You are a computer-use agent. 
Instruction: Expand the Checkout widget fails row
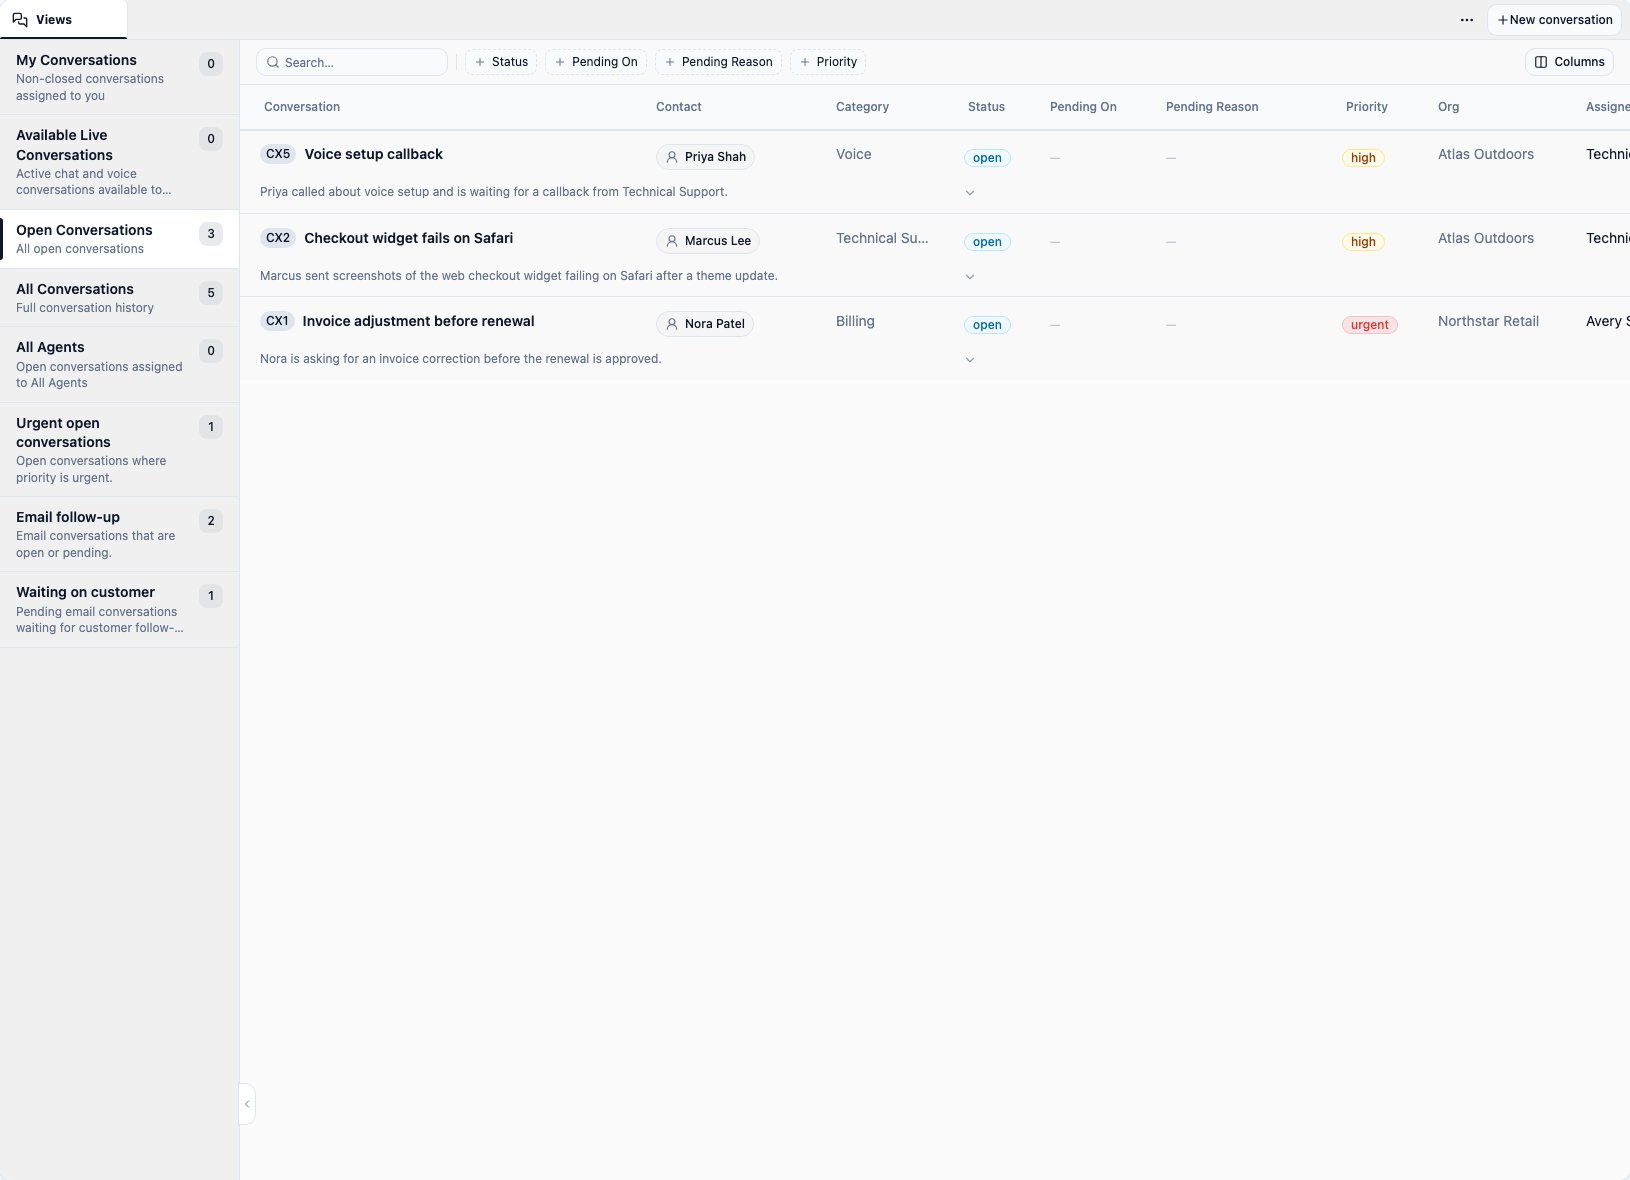point(970,277)
